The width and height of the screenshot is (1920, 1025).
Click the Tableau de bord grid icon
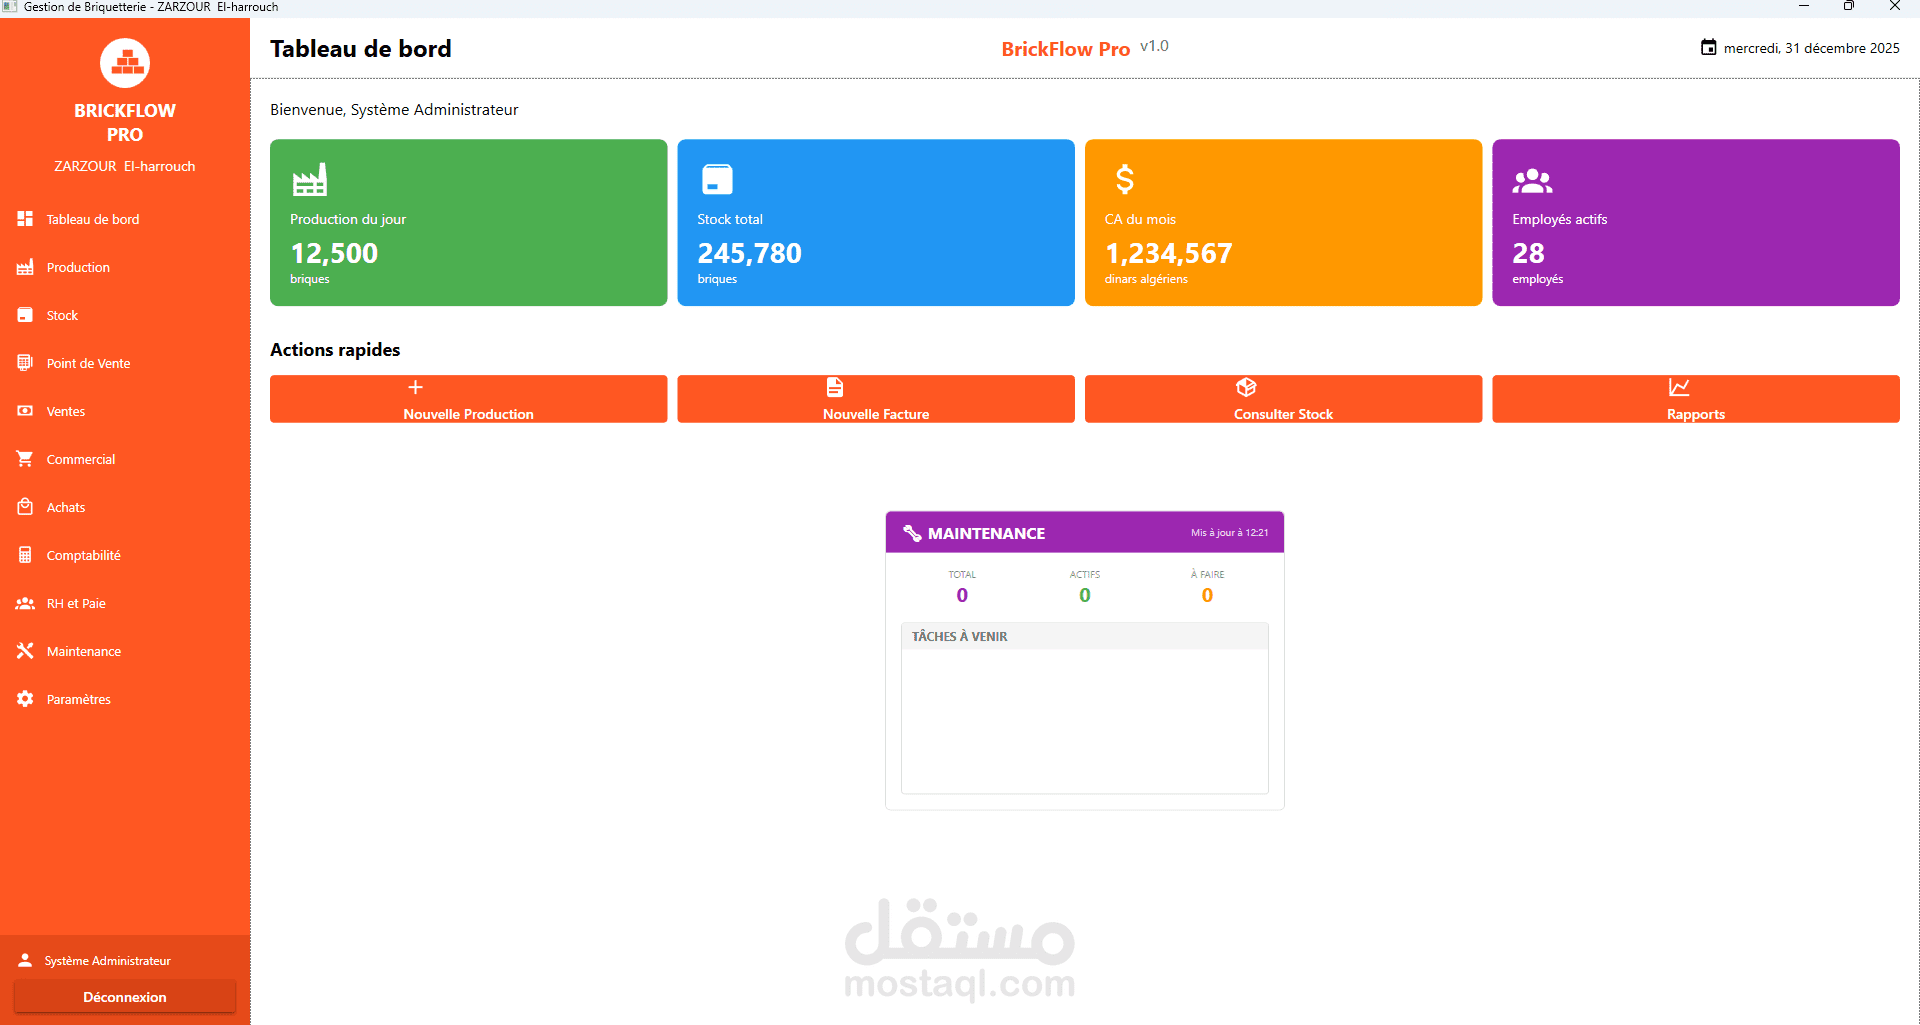point(25,219)
